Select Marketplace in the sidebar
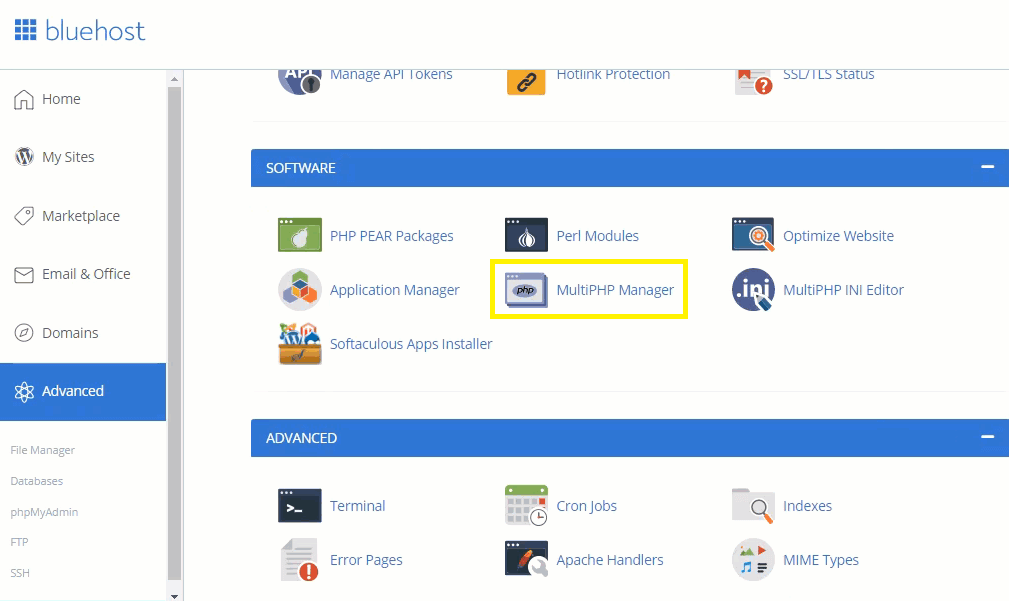Viewport: 1009px width, 601px height. (x=83, y=216)
